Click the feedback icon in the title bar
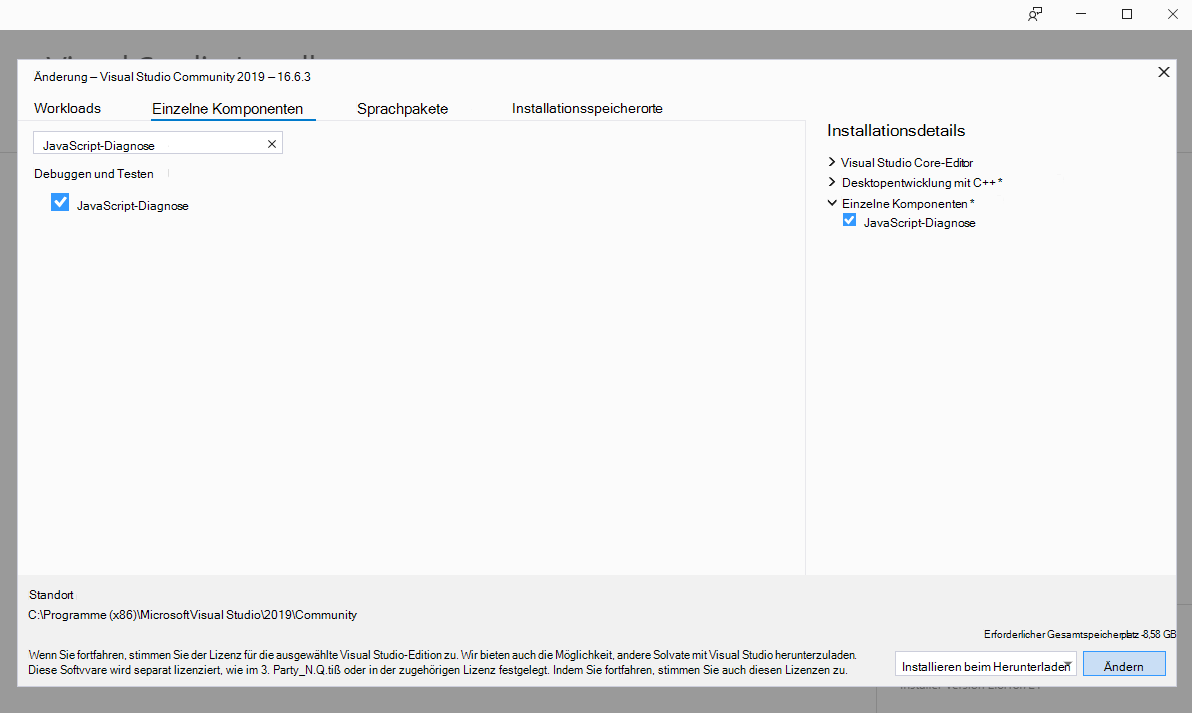 (1035, 14)
